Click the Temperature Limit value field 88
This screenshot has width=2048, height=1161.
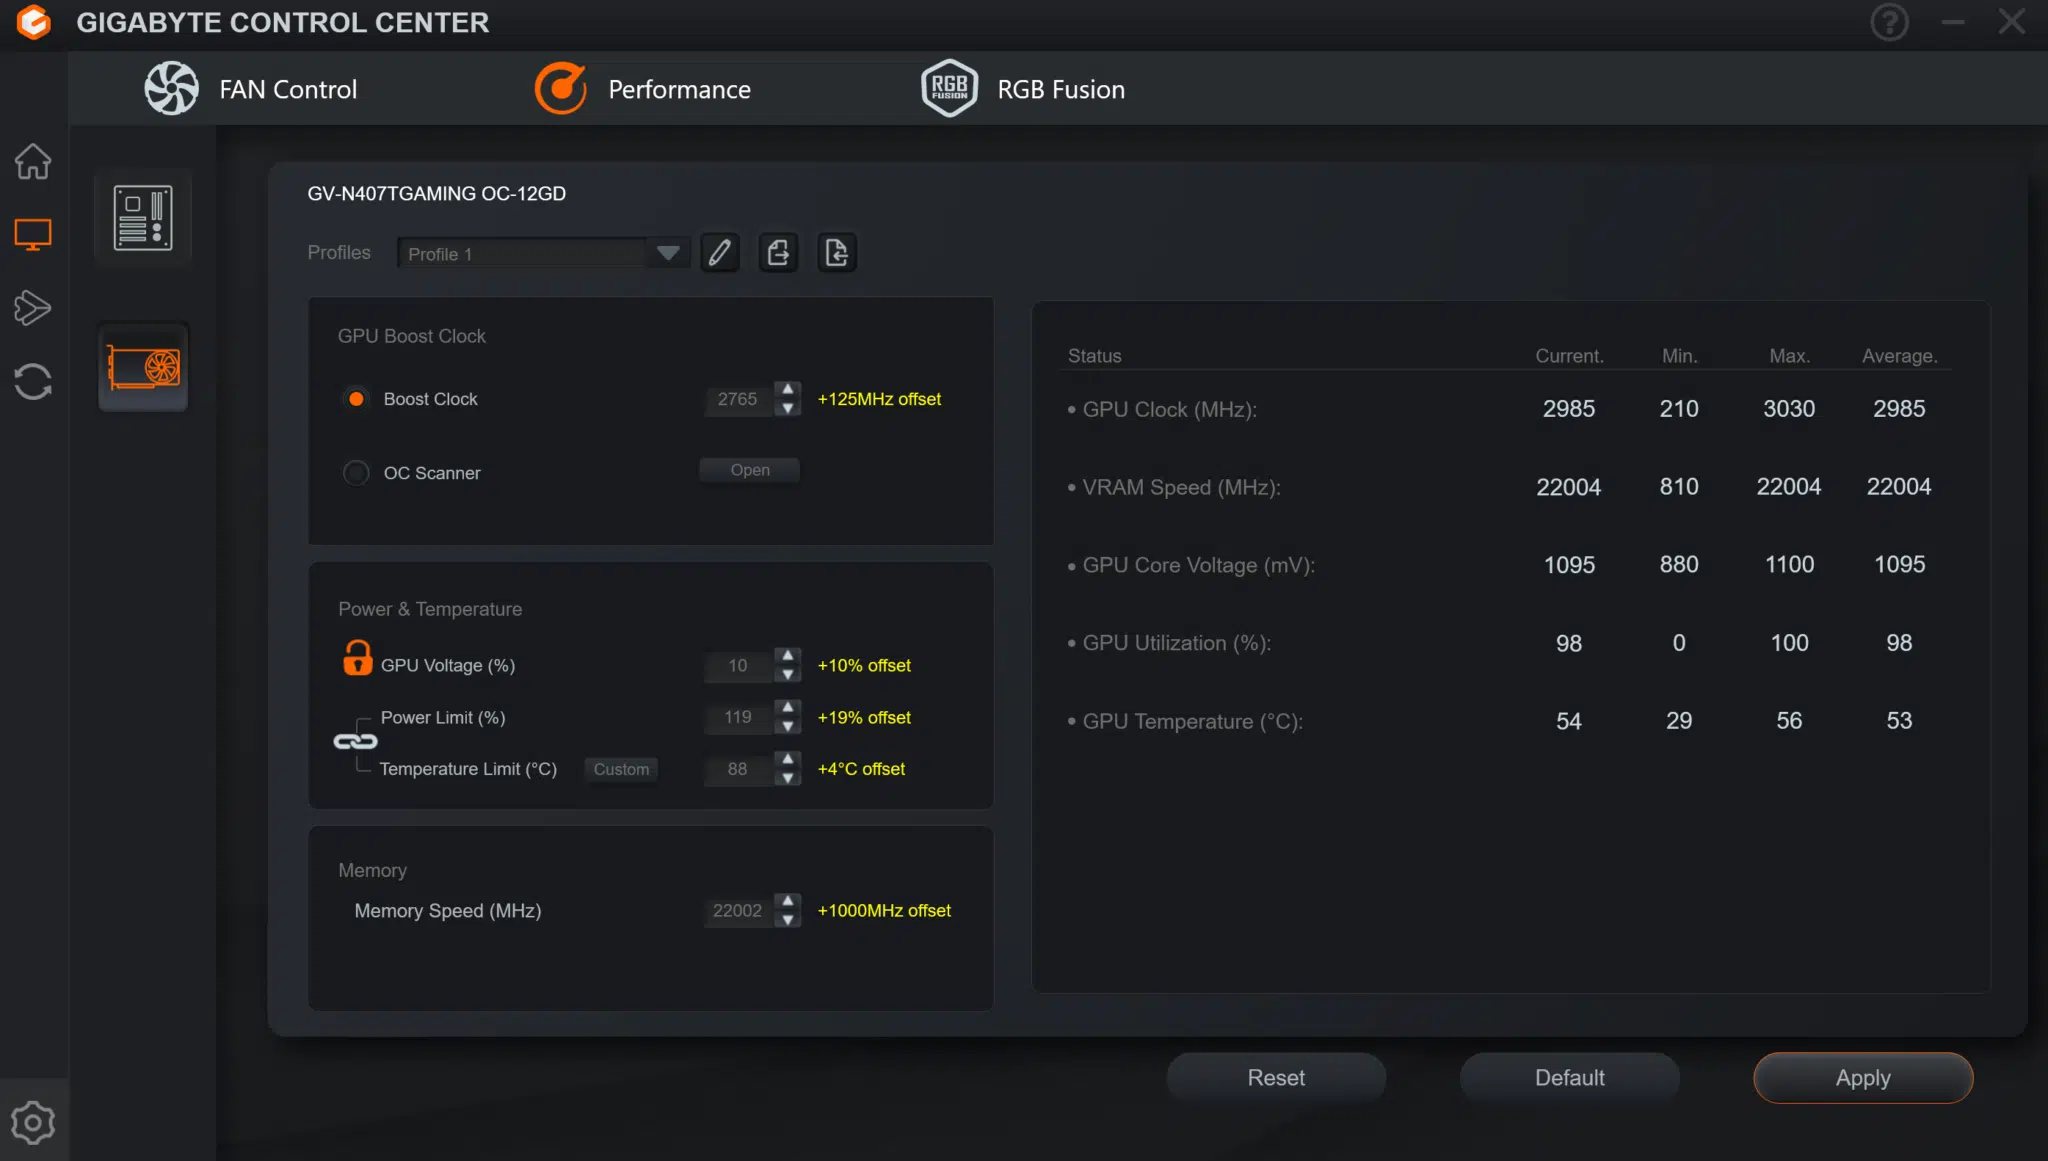point(738,769)
